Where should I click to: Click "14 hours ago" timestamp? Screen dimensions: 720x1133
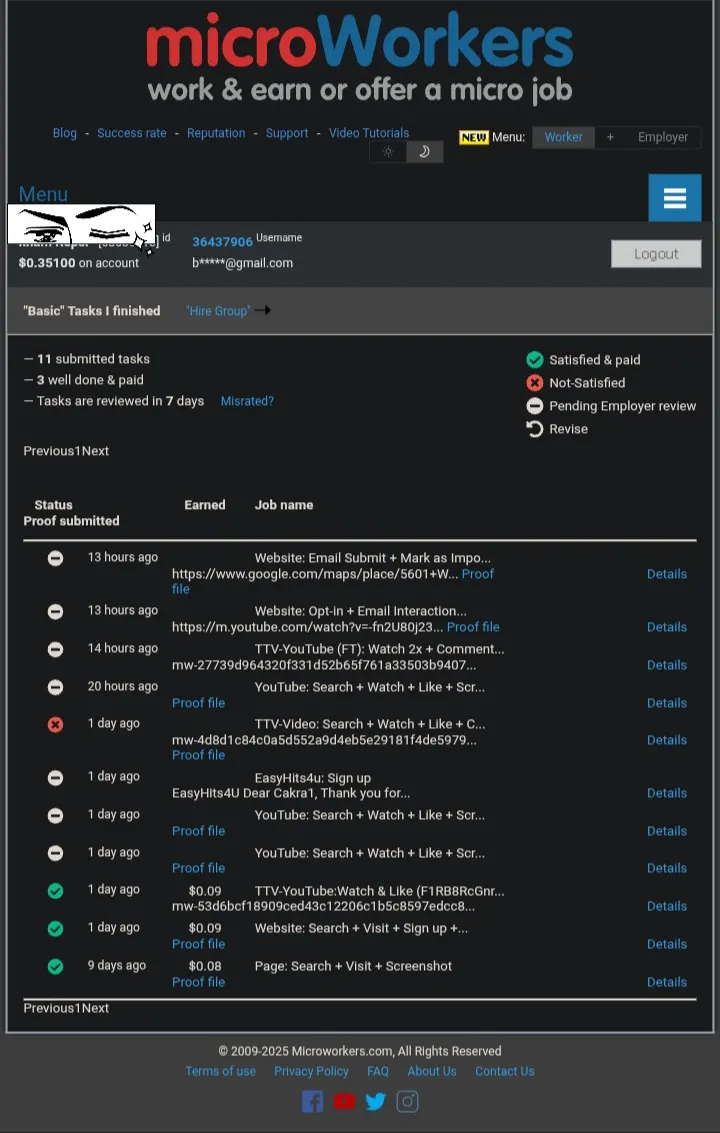123,648
